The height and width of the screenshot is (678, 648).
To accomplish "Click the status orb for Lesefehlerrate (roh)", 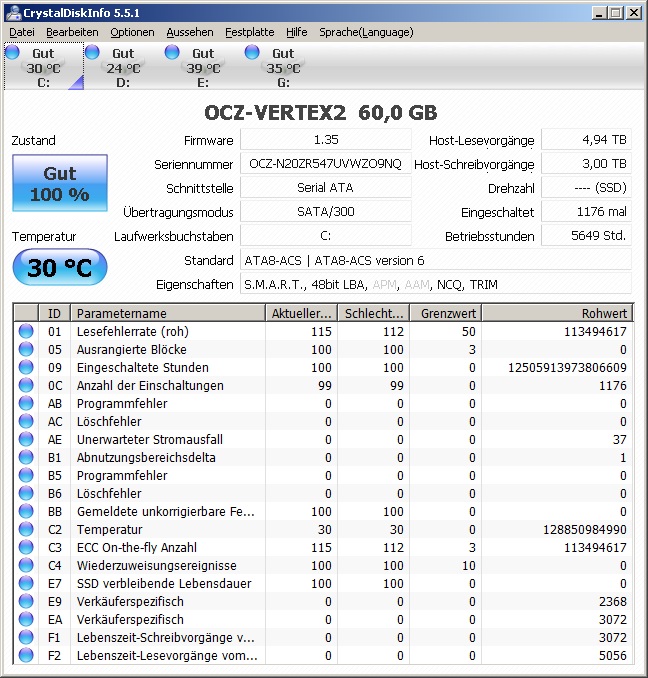I will 26,331.
